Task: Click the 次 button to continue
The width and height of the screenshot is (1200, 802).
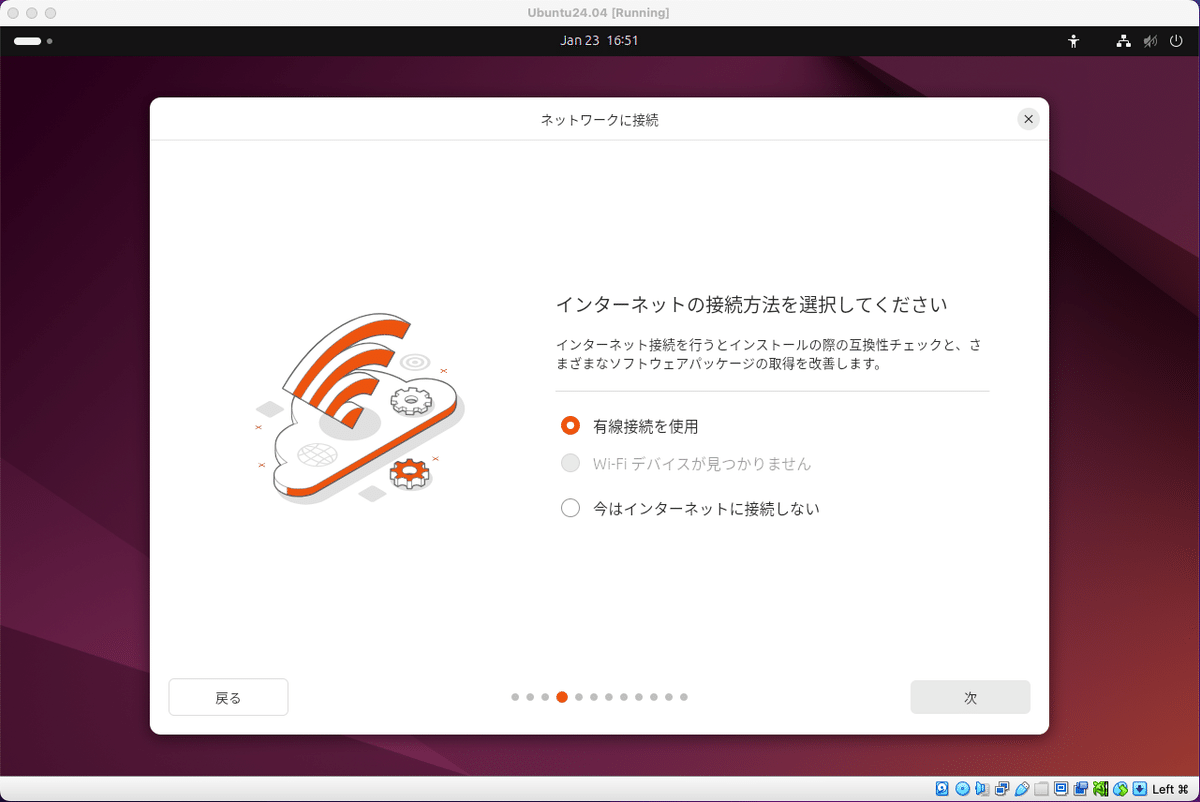Action: (970, 698)
